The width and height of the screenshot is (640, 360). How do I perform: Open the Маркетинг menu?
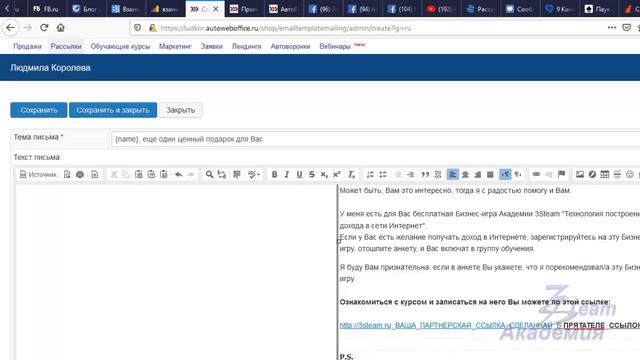coord(175,47)
